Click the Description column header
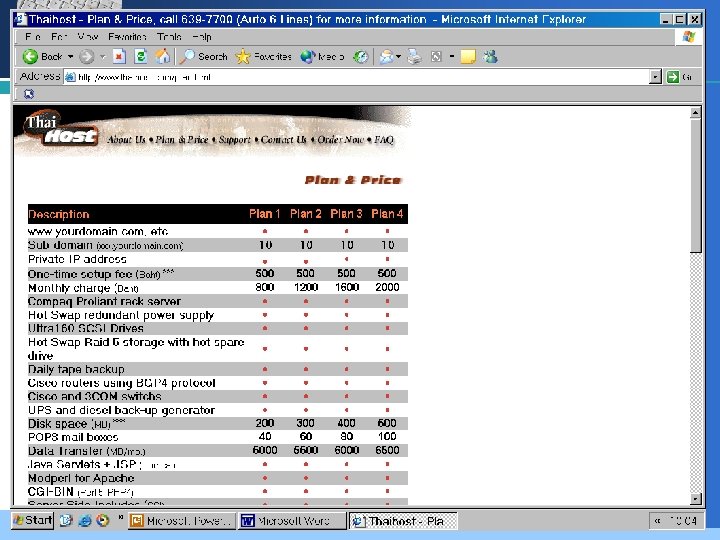The image size is (720, 540). pyautogui.click(x=59, y=214)
